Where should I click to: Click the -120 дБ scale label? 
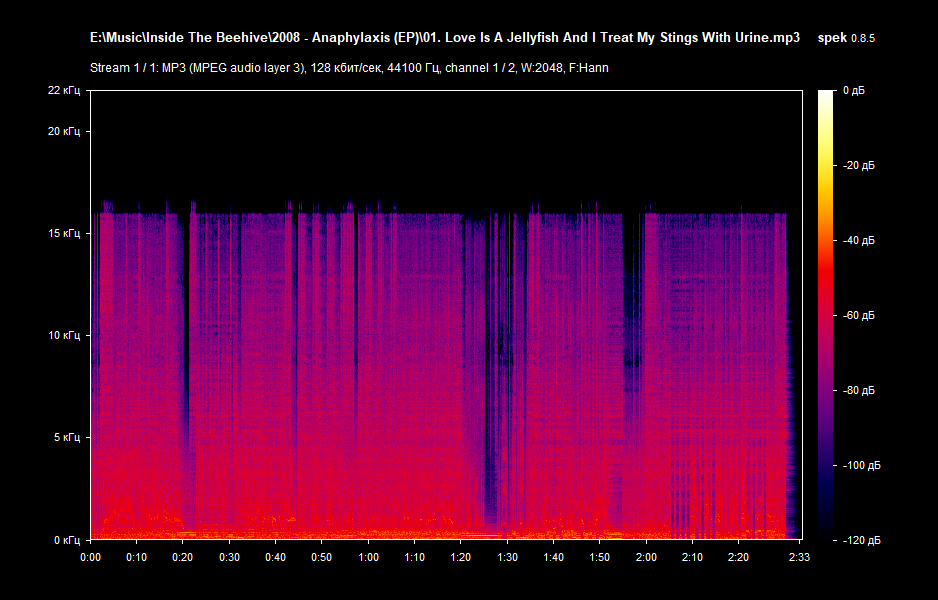point(860,540)
